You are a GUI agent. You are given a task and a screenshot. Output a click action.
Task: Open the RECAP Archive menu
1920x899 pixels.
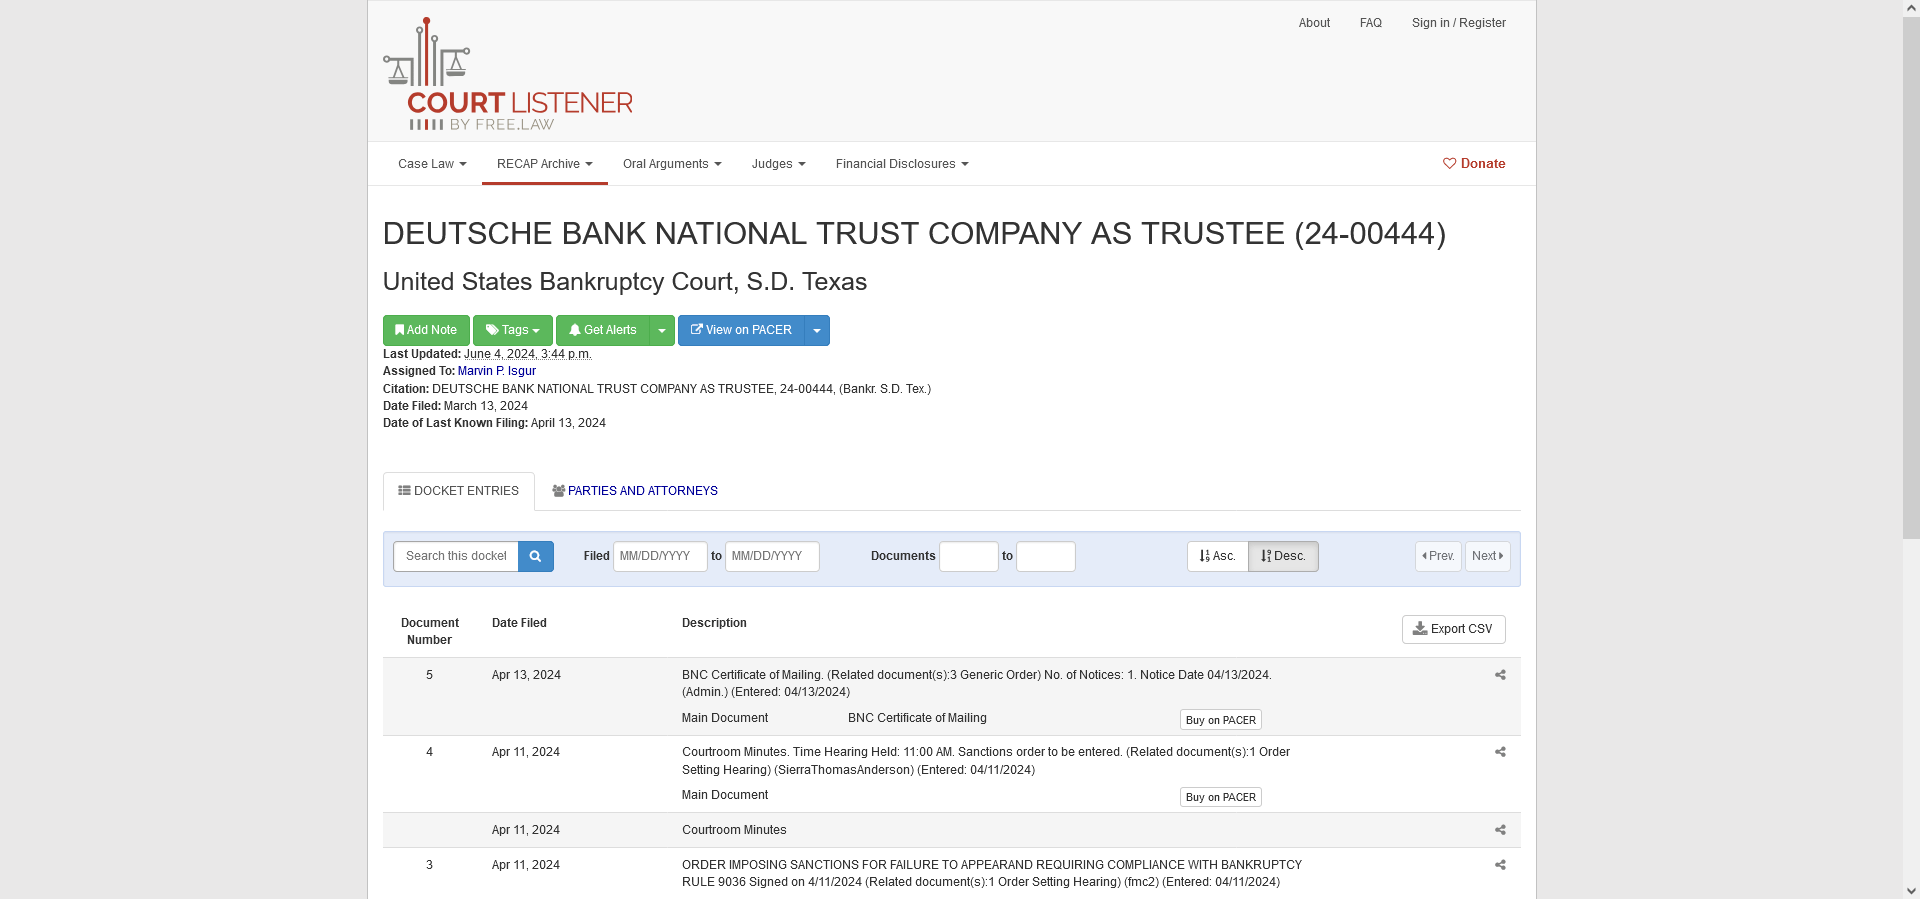coord(545,164)
